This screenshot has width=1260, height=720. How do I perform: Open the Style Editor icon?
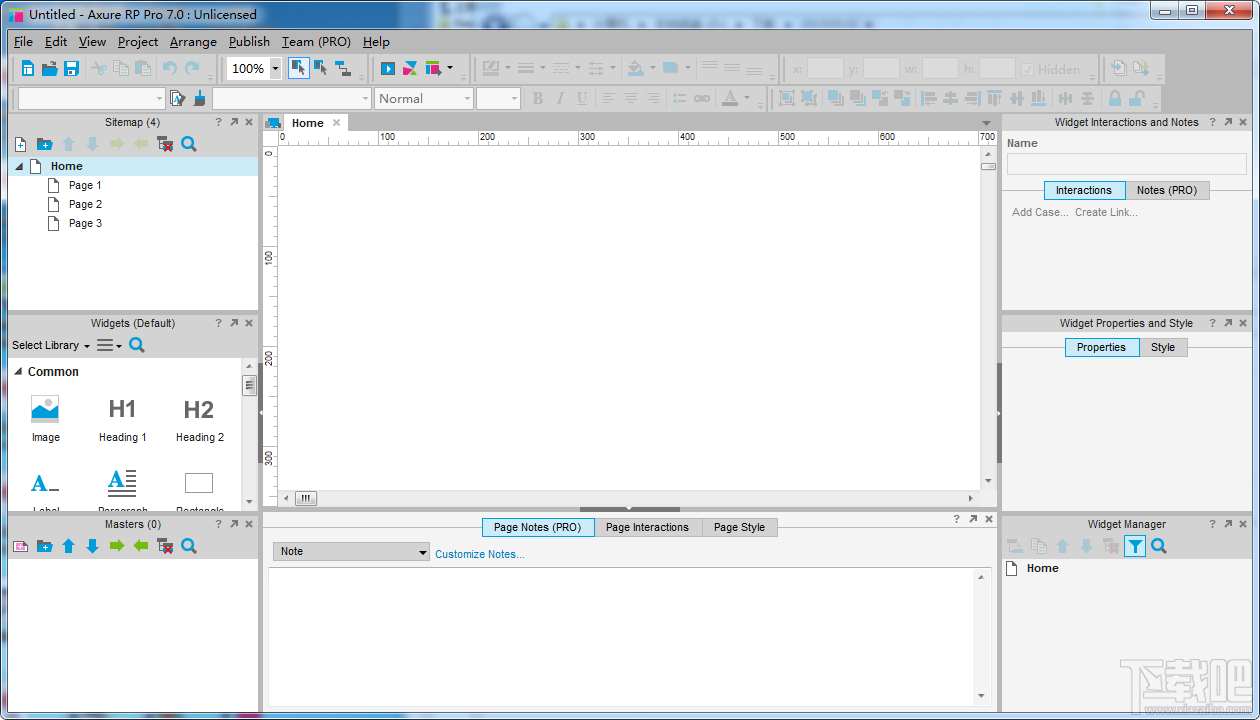click(177, 98)
